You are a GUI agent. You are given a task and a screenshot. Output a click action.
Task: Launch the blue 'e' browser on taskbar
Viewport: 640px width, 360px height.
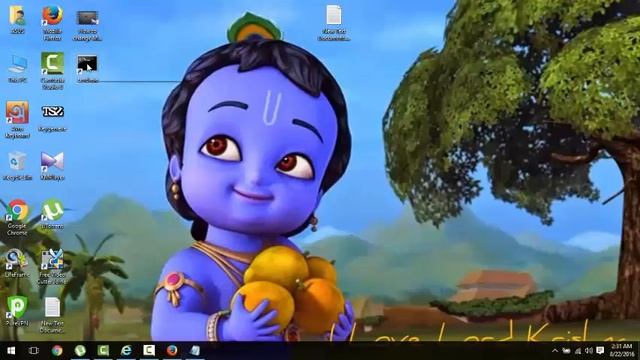pyautogui.click(x=126, y=351)
